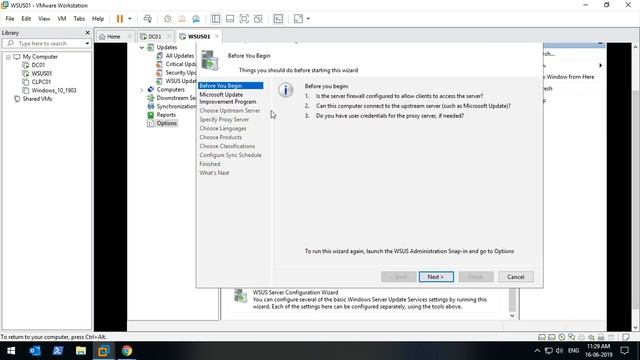Click the Synchronizations icon in WSUS tree
The width and height of the screenshot is (640, 360).
click(x=151, y=106)
